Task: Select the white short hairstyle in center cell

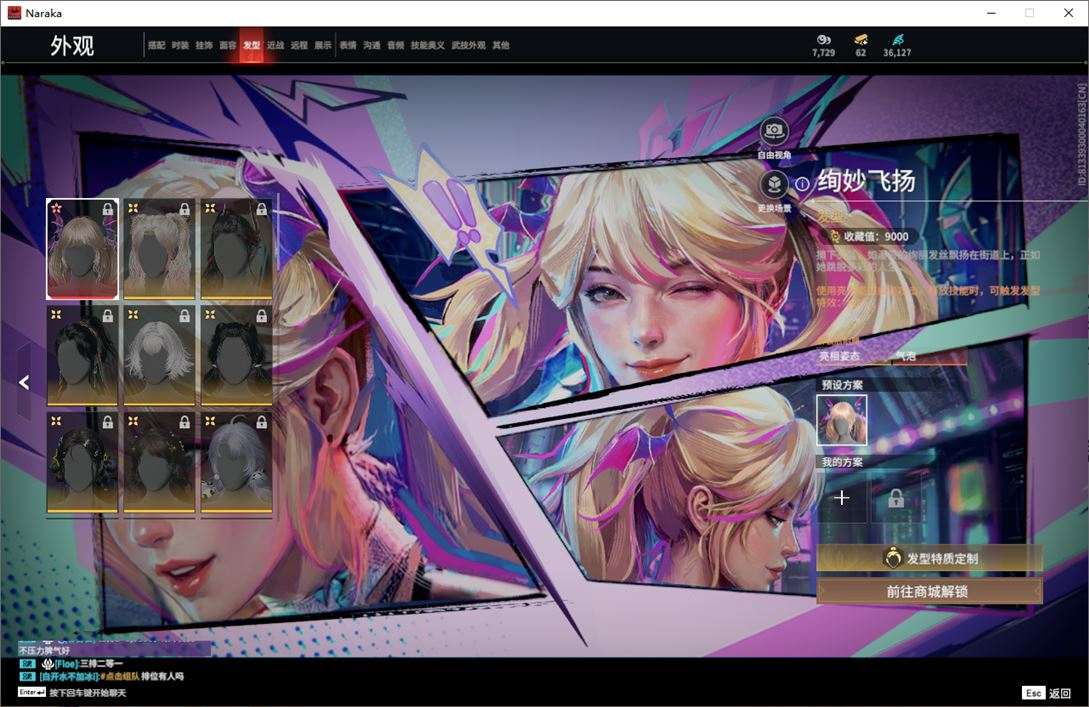Action: (159, 356)
